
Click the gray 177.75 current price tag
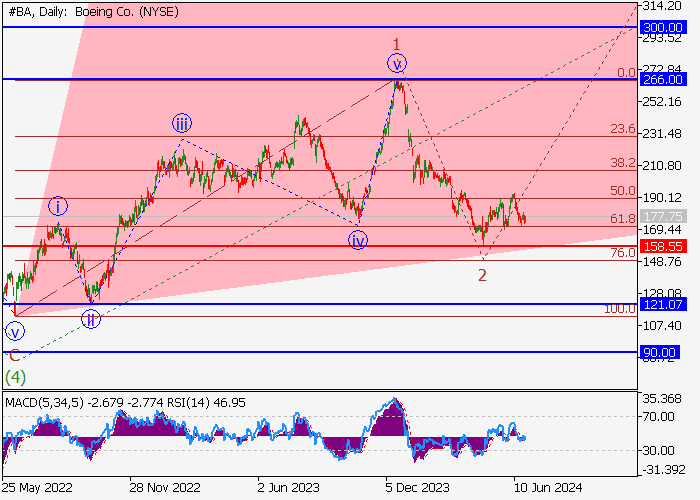coord(662,217)
